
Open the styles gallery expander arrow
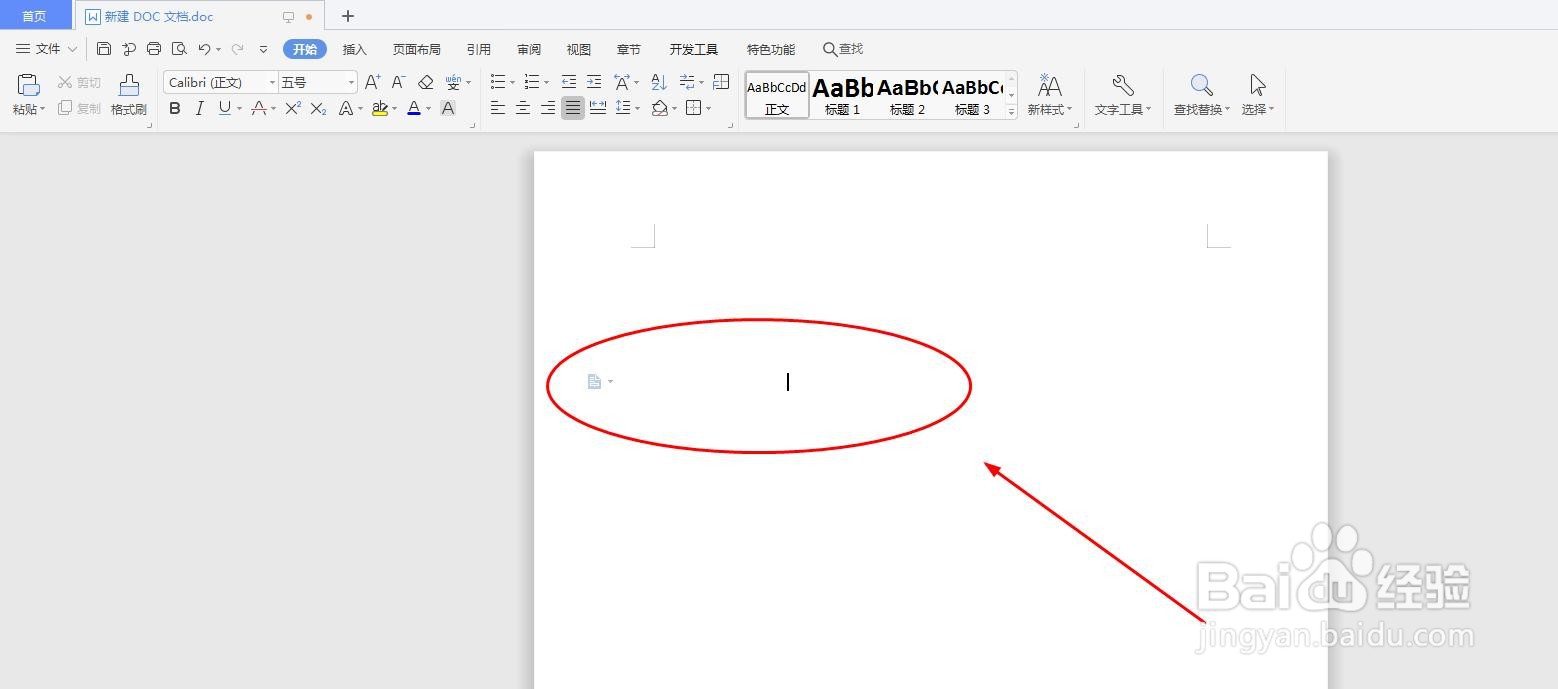pos(1010,109)
